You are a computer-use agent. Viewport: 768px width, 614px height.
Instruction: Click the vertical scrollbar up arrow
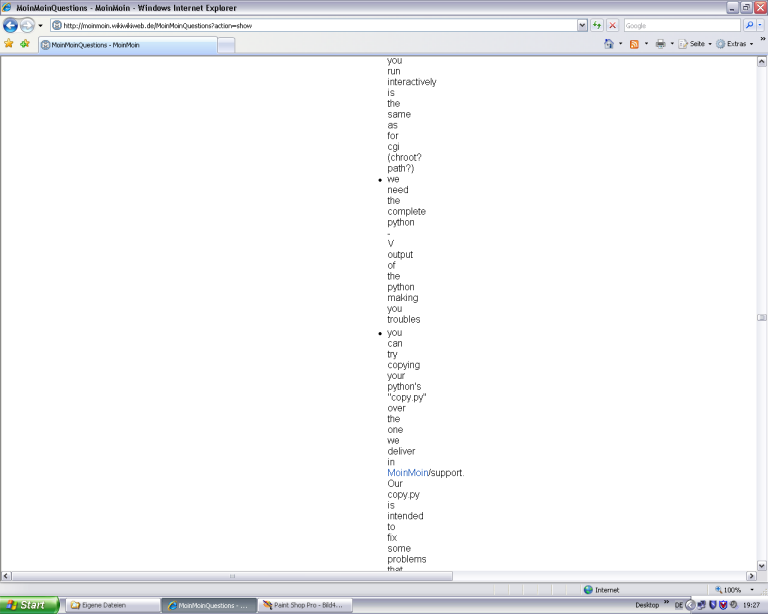click(x=761, y=62)
